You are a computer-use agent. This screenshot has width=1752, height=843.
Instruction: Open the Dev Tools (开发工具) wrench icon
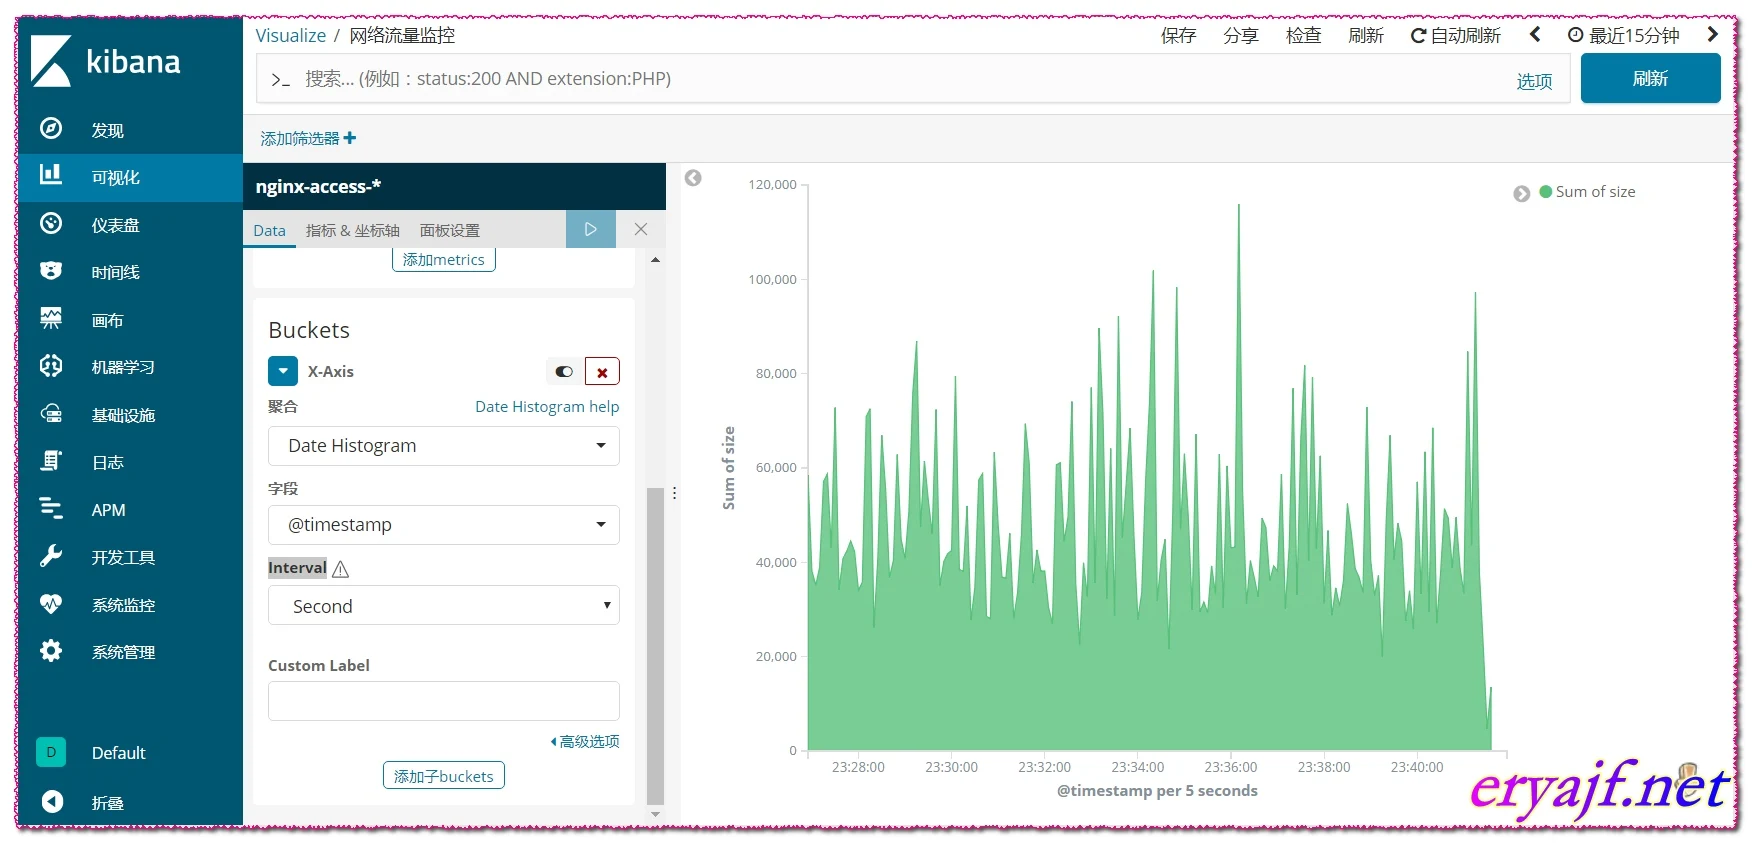(51, 556)
